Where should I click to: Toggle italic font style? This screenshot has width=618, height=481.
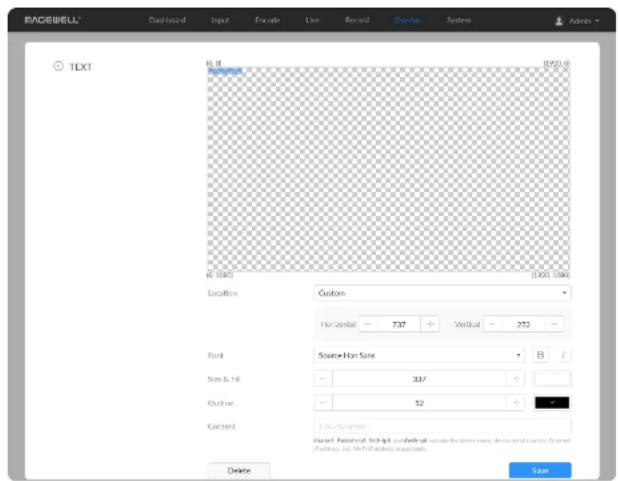point(563,355)
